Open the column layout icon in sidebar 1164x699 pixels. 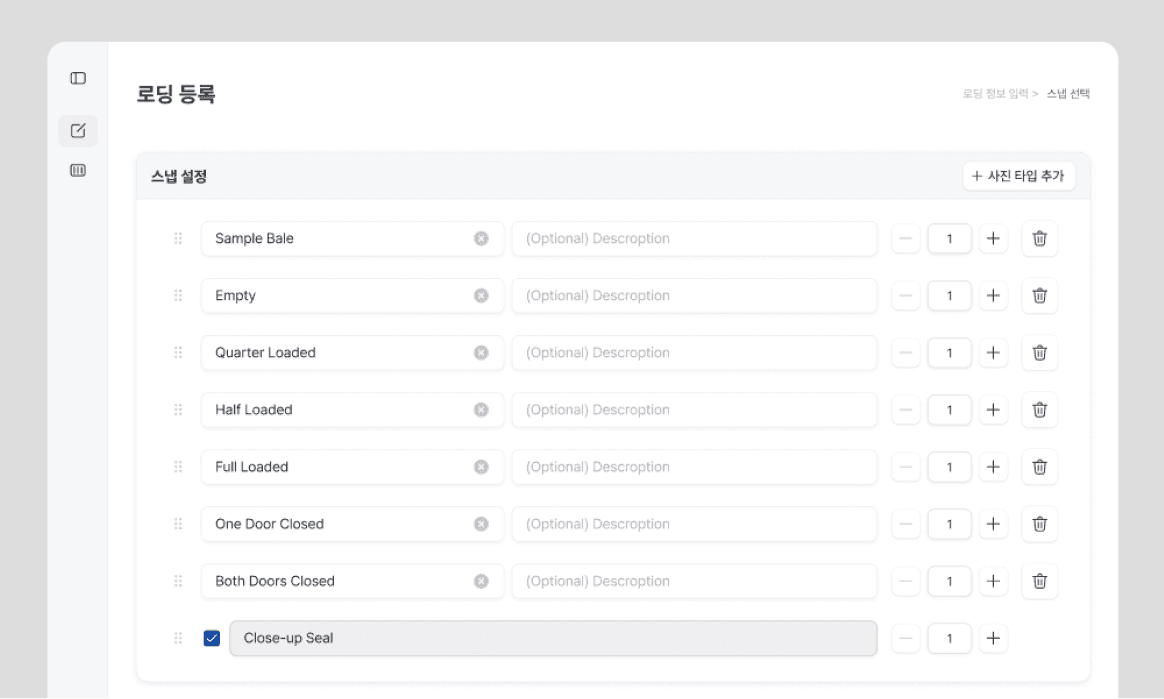[78, 171]
